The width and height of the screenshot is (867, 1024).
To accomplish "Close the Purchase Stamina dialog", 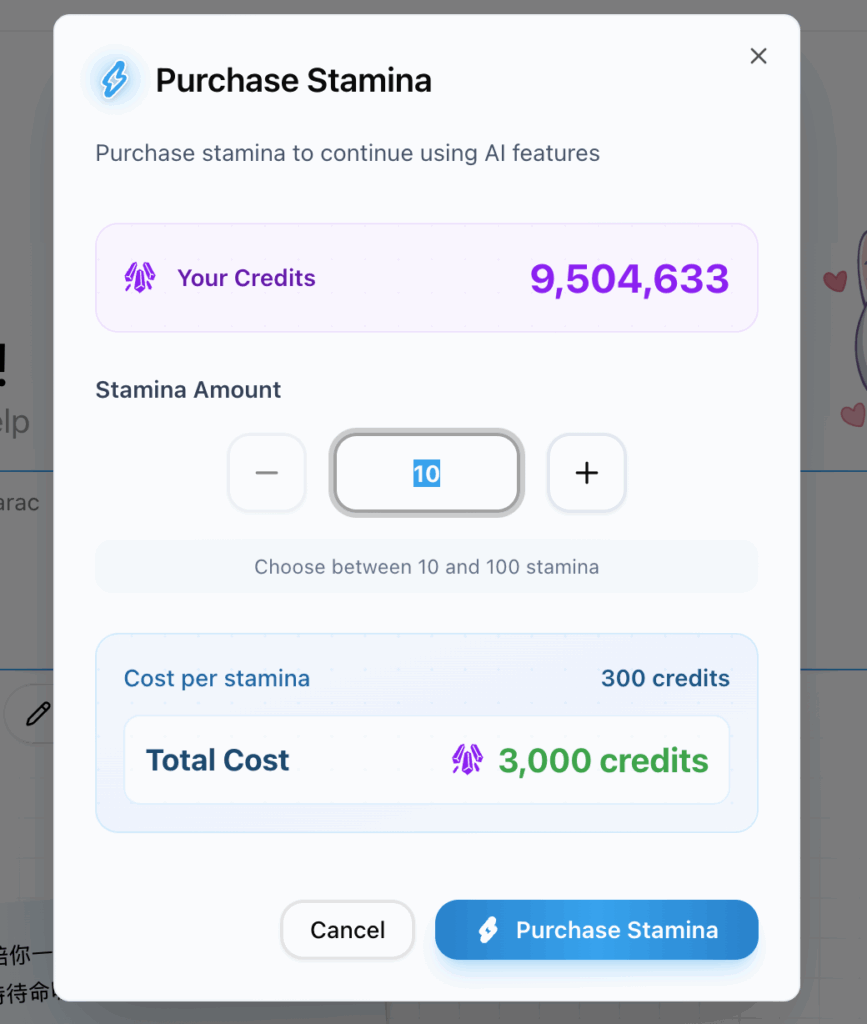I will point(758,56).
